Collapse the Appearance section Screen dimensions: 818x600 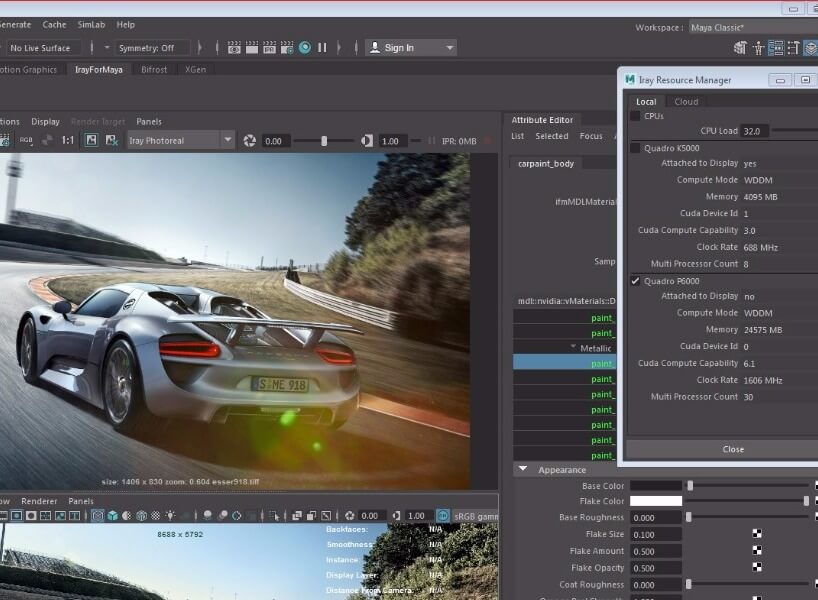[x=522, y=469]
